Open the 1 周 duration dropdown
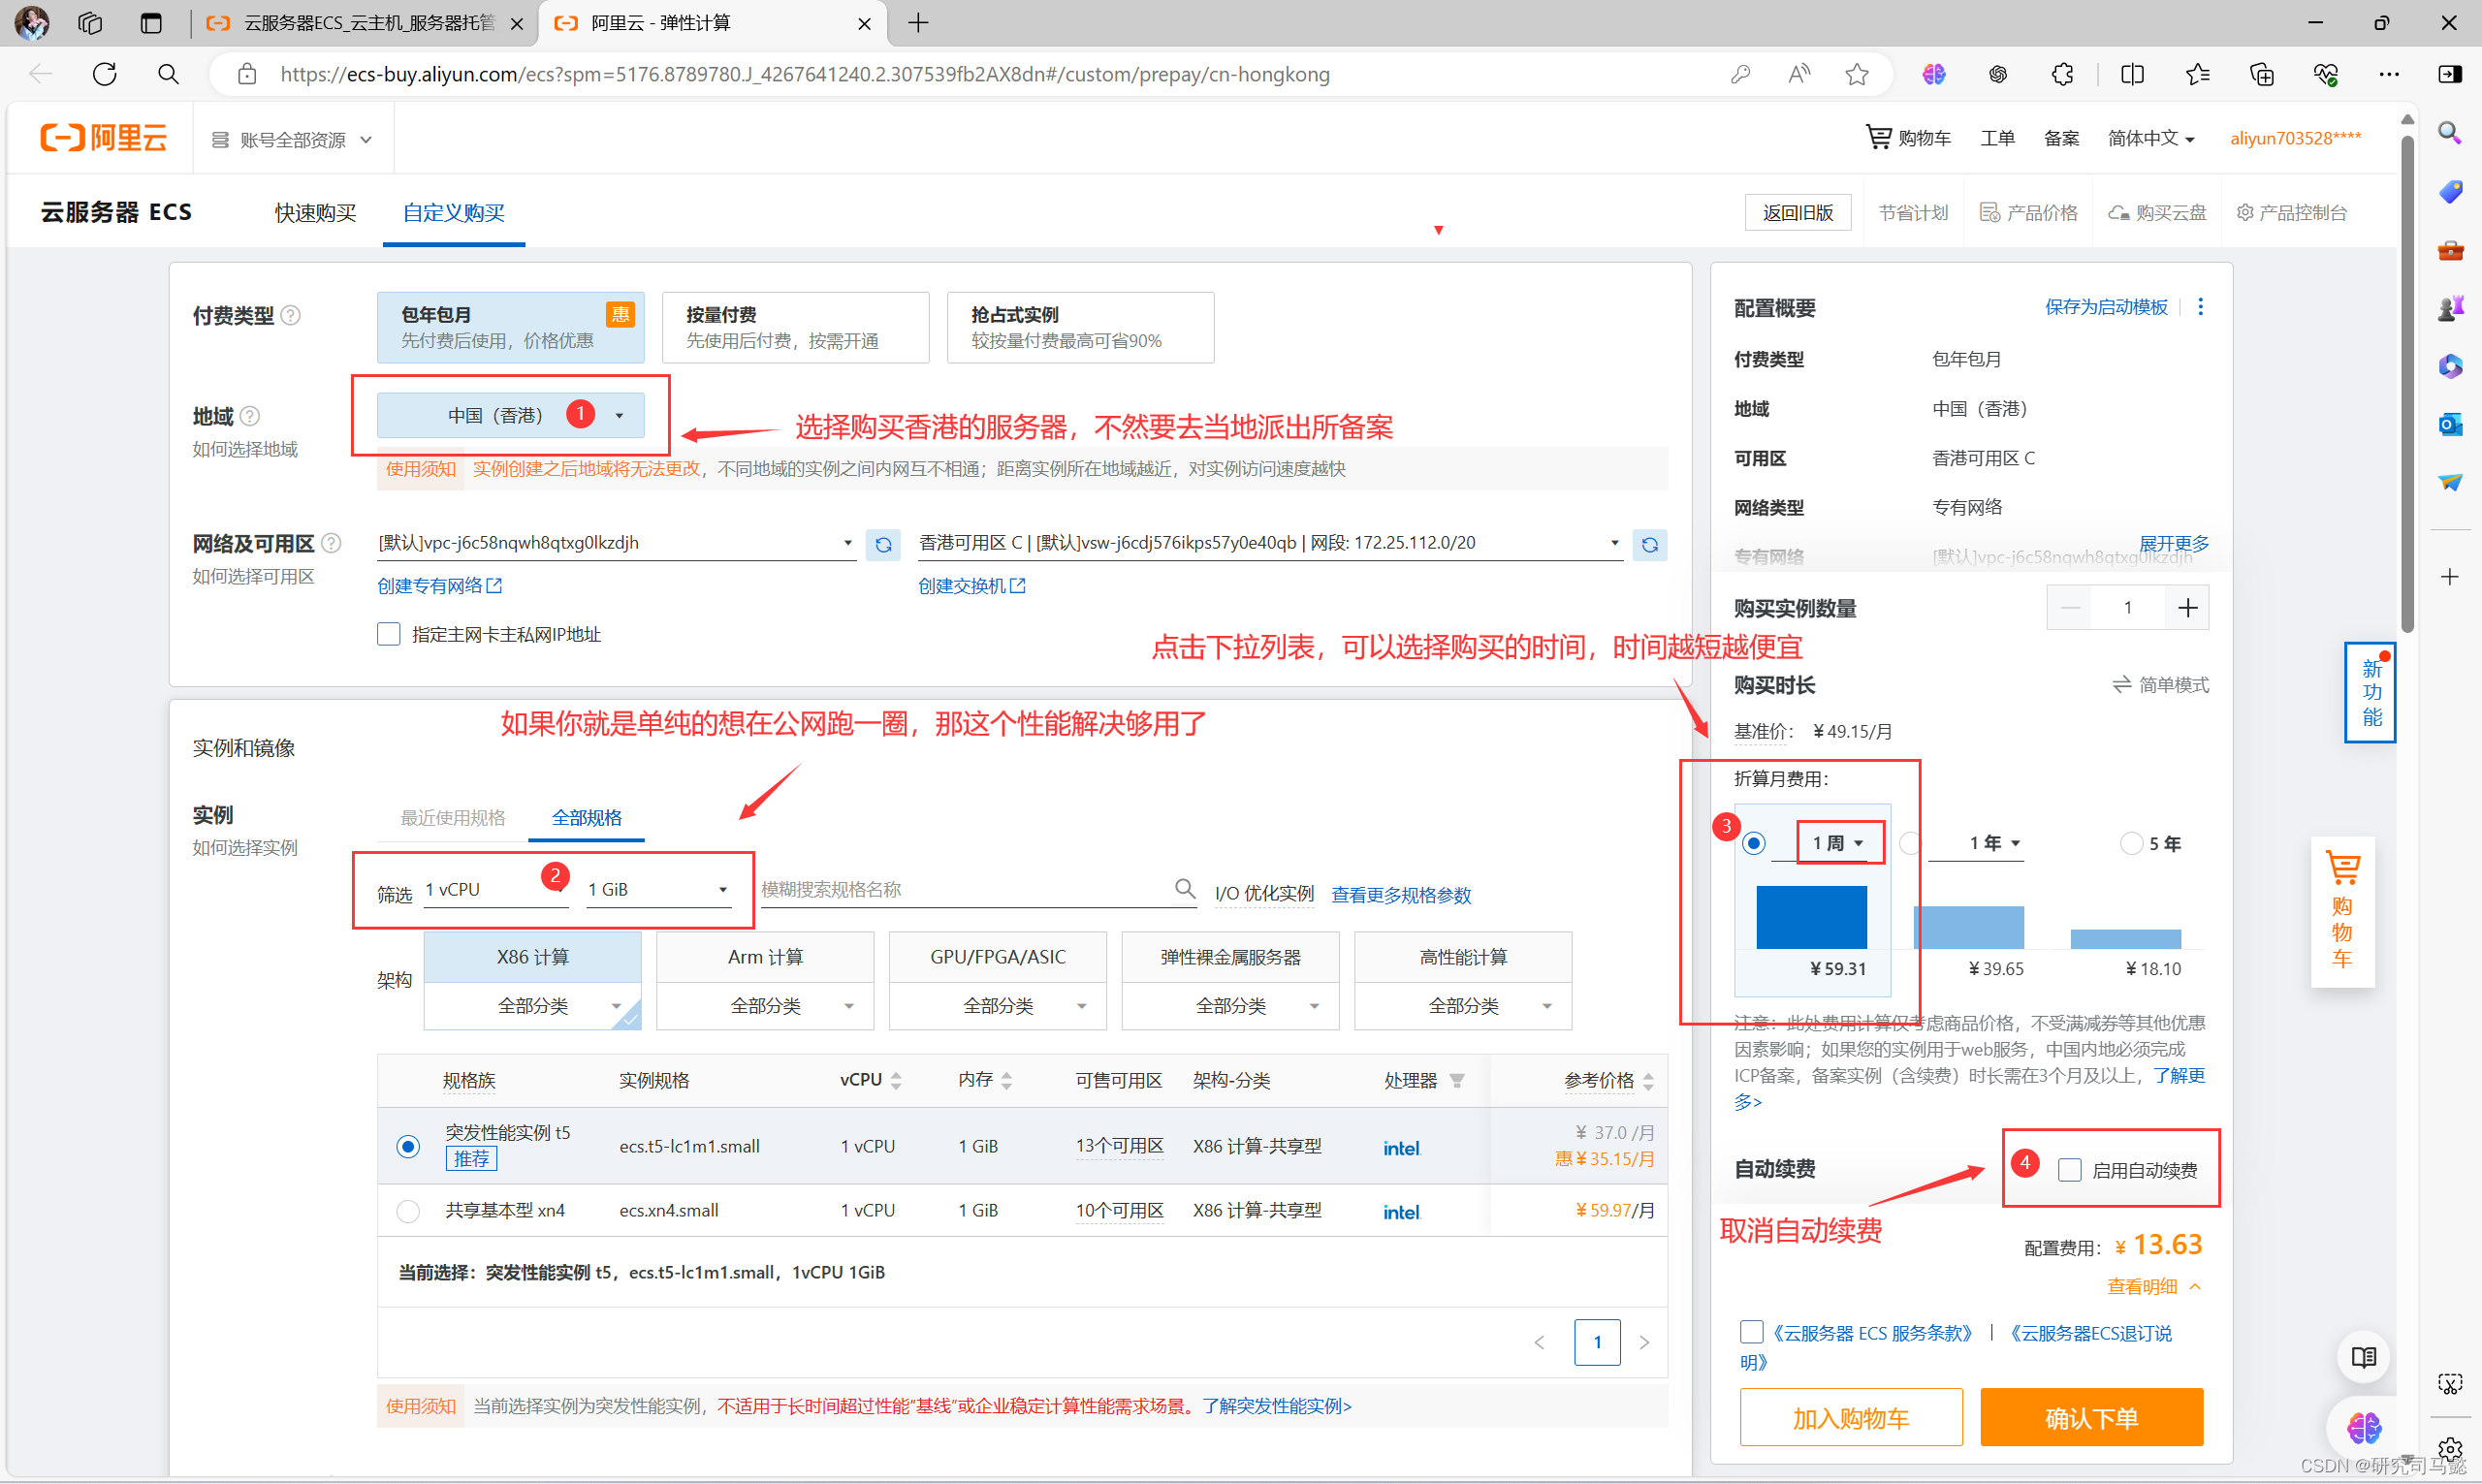Image resolution: width=2482 pixels, height=1484 pixels. [x=1838, y=843]
